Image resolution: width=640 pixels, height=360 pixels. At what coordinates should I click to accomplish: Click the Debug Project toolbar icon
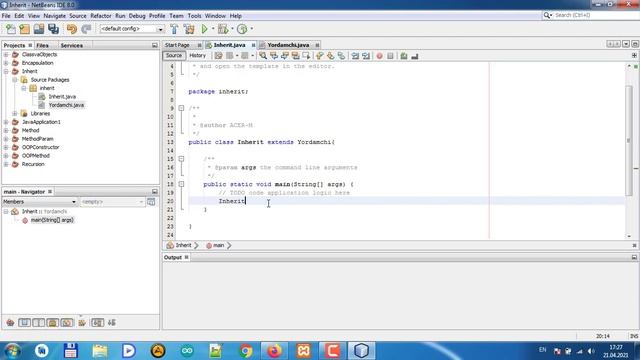point(223,29)
